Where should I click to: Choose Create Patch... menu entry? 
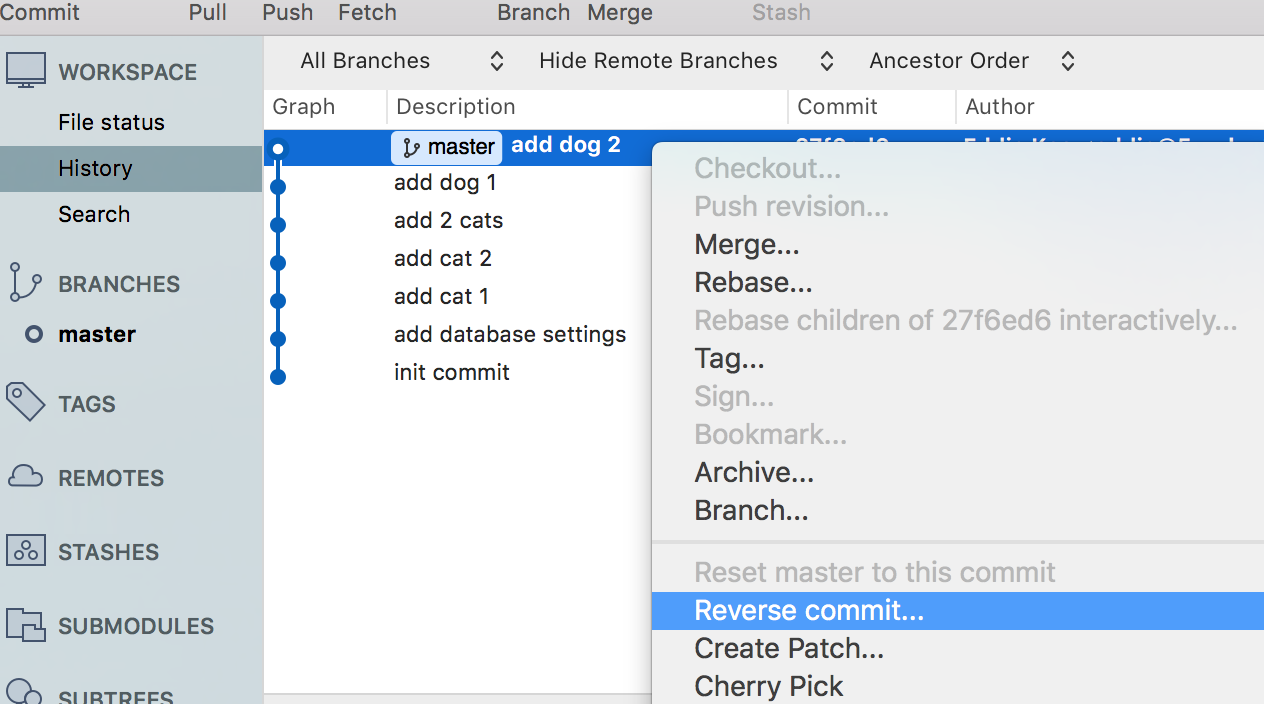788,648
